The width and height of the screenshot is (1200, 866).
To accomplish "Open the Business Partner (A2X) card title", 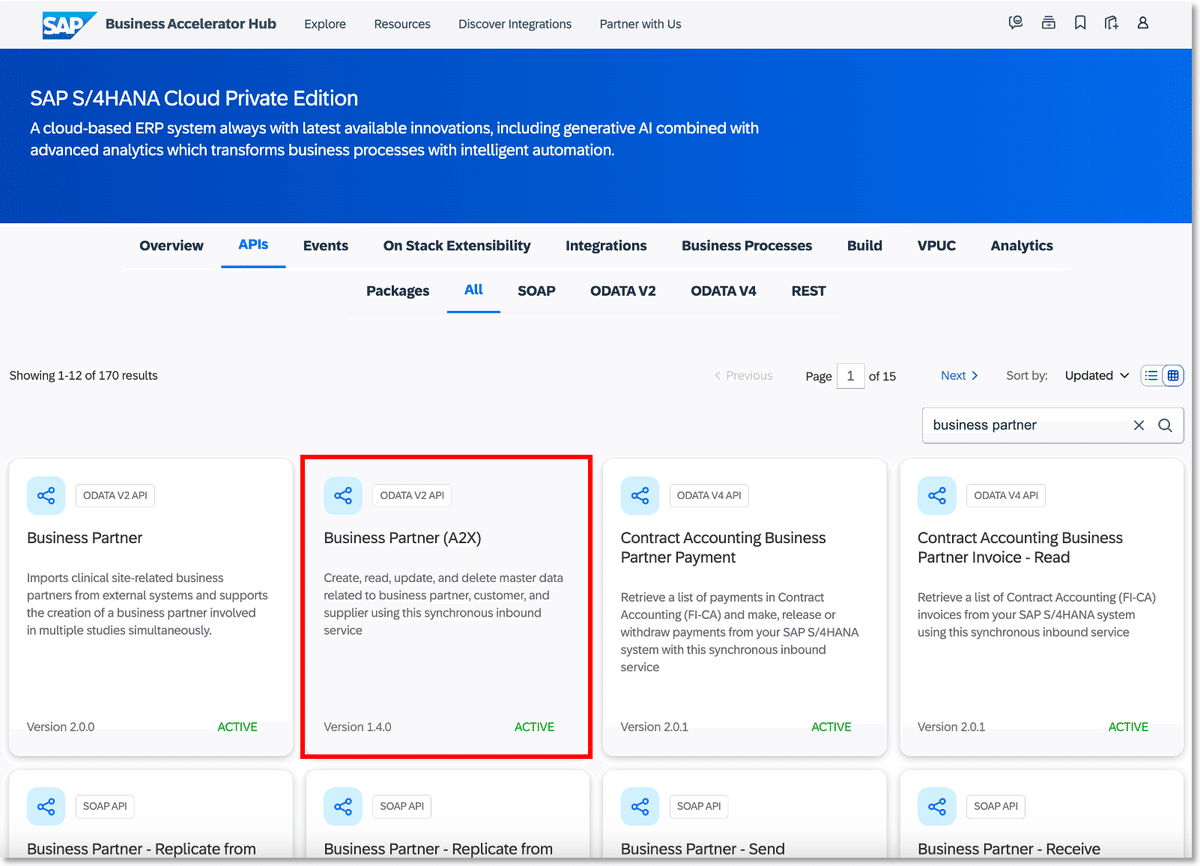I will [x=403, y=538].
